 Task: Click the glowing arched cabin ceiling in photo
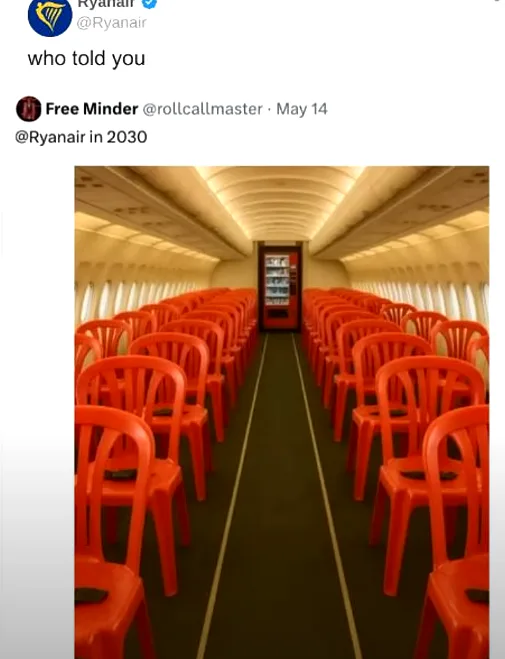tap(279, 202)
